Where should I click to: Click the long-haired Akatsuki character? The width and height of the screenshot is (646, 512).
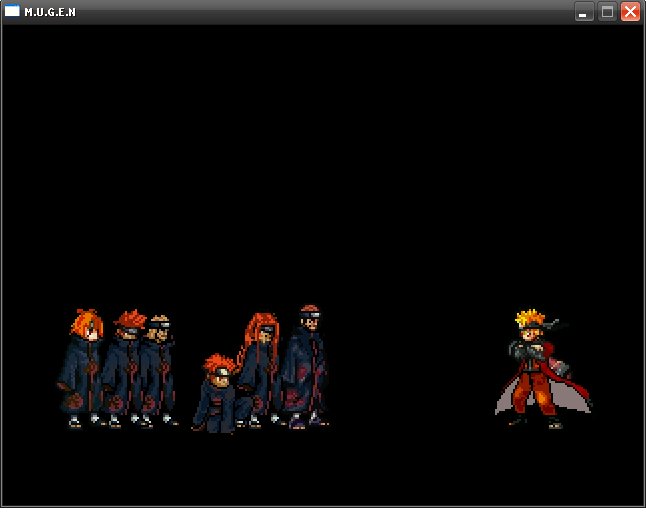click(x=260, y=369)
